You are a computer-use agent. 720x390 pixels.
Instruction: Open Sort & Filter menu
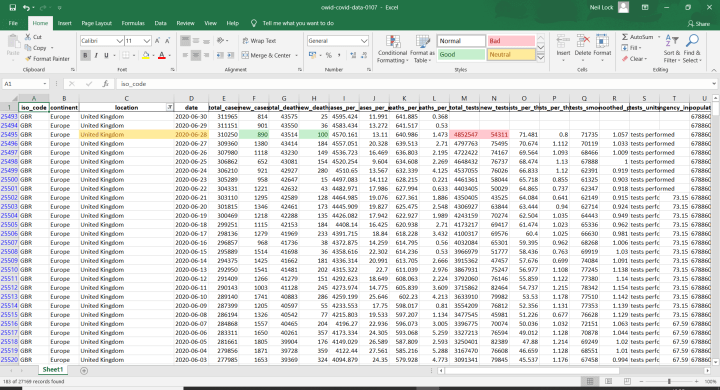[671, 49]
